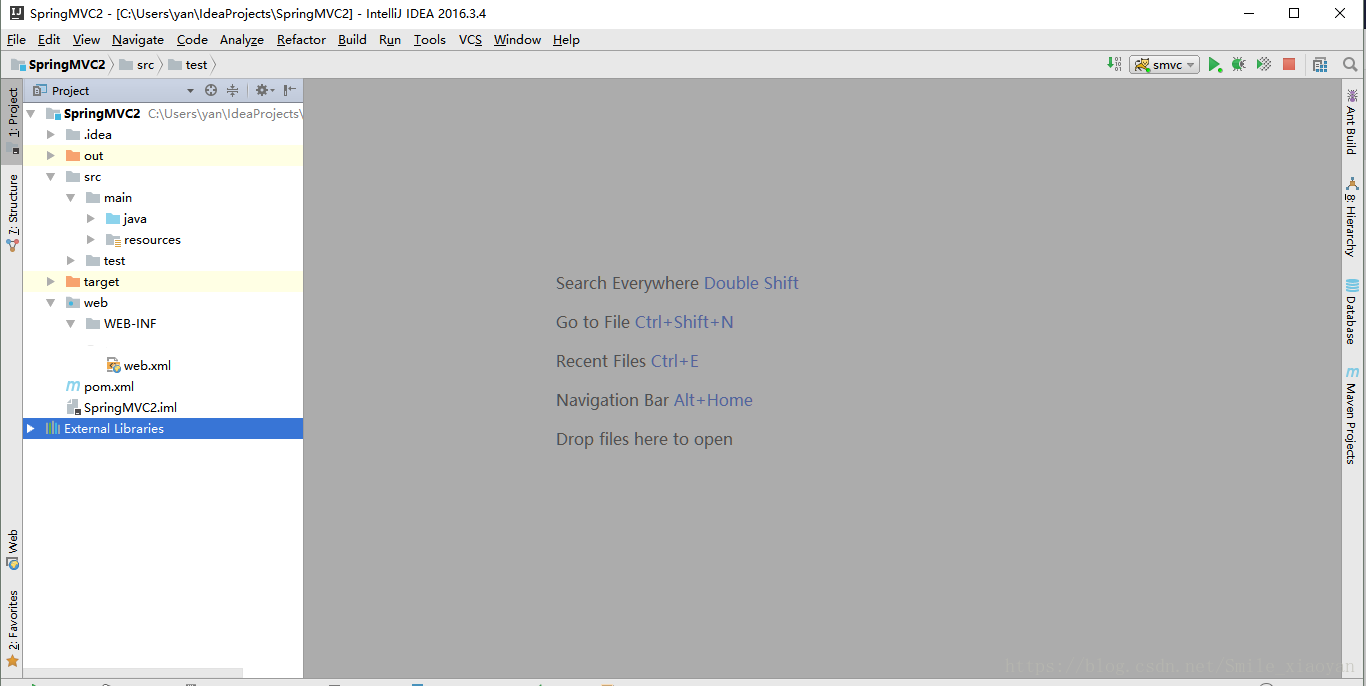Expand the .idea folder arrow
Viewport: 1366px width, 686px height.
point(51,134)
